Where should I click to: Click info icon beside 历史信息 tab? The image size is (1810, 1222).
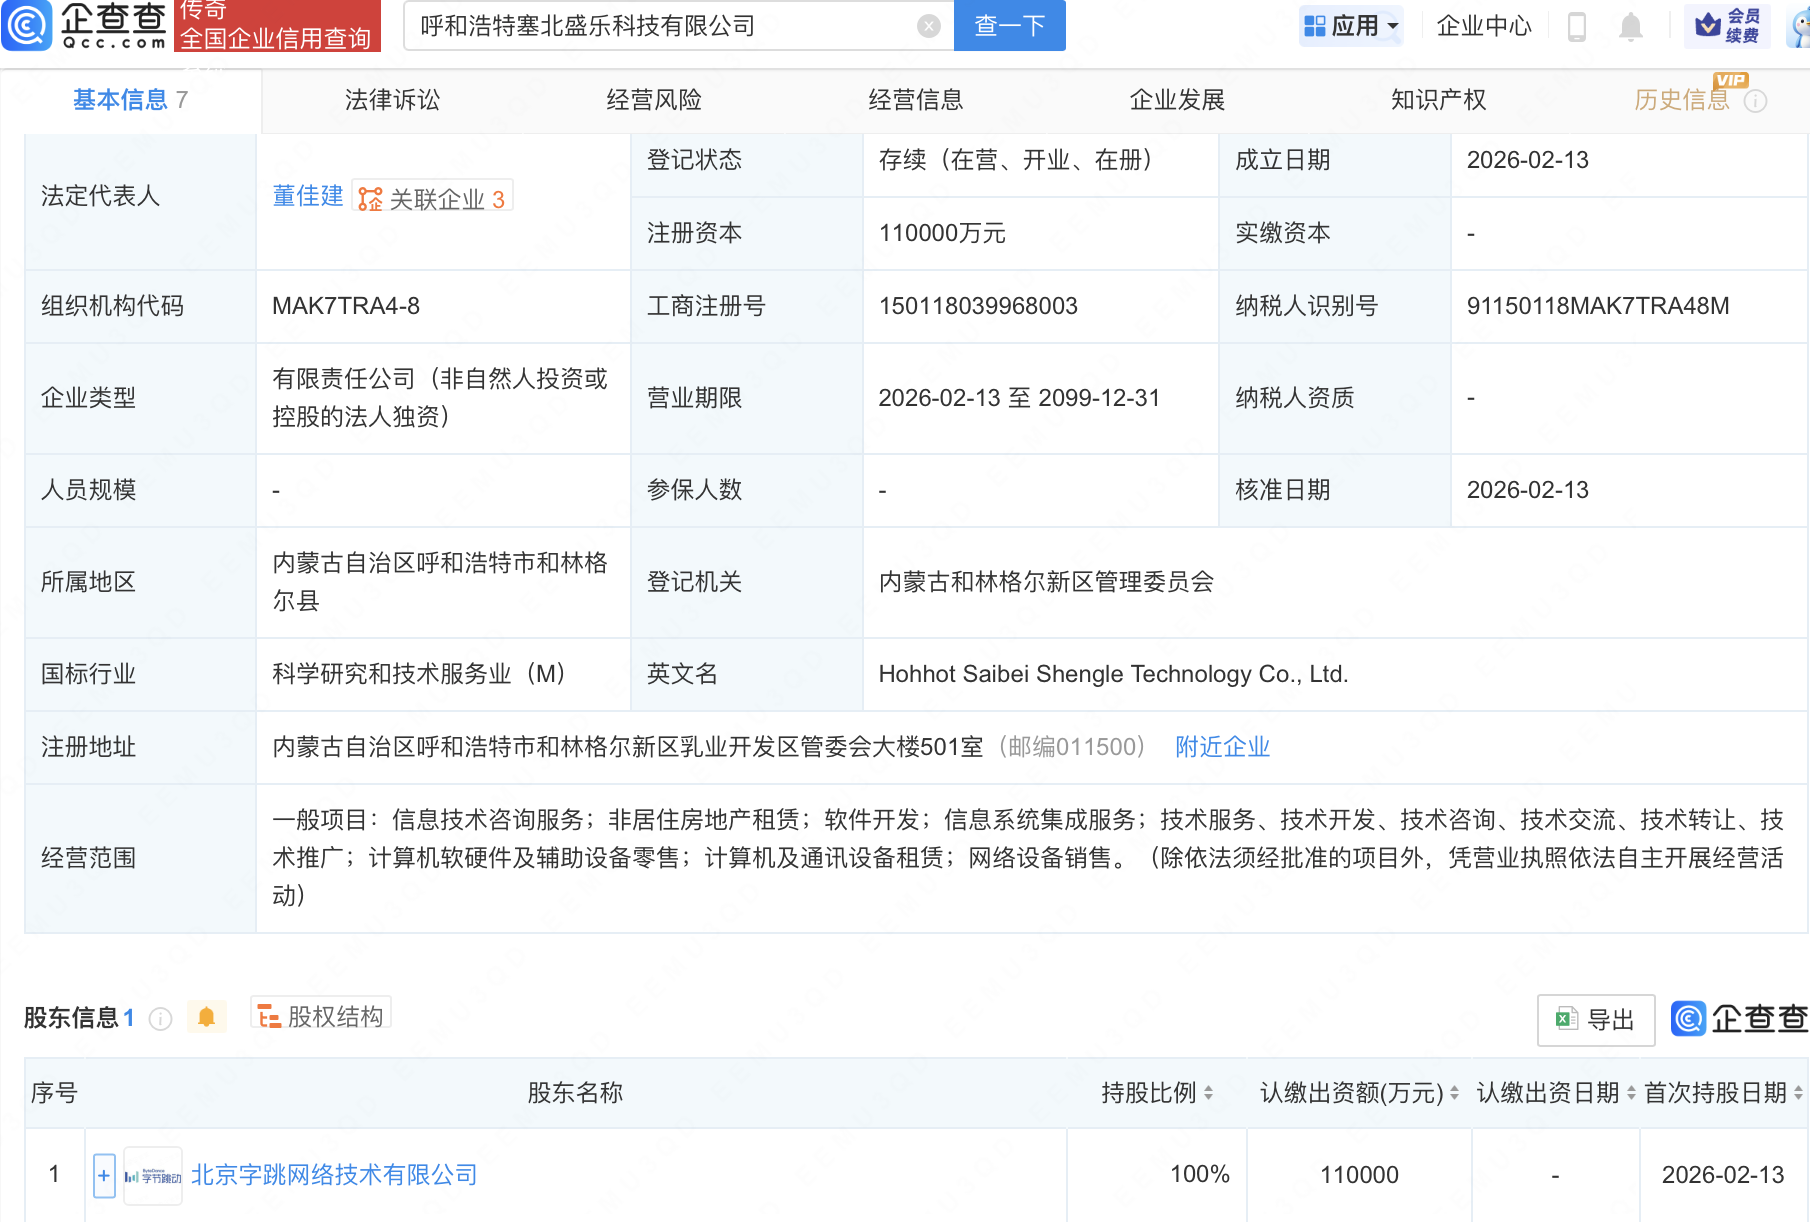[1756, 101]
